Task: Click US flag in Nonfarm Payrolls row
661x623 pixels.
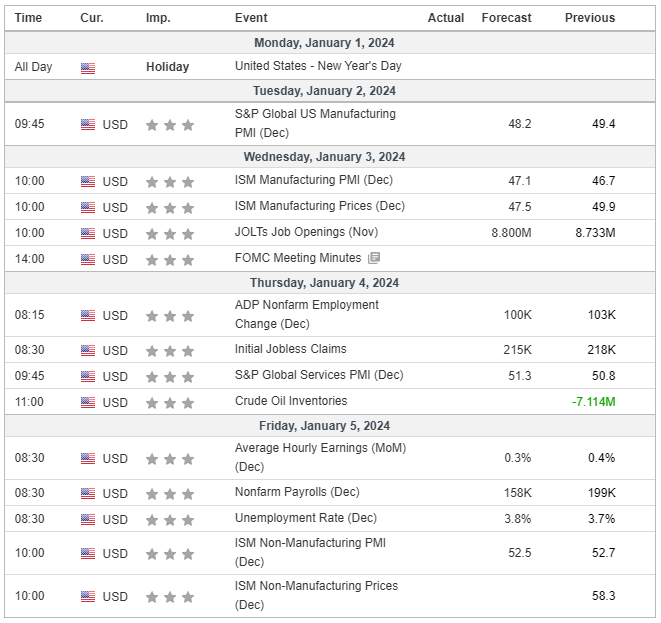Action: click(88, 493)
